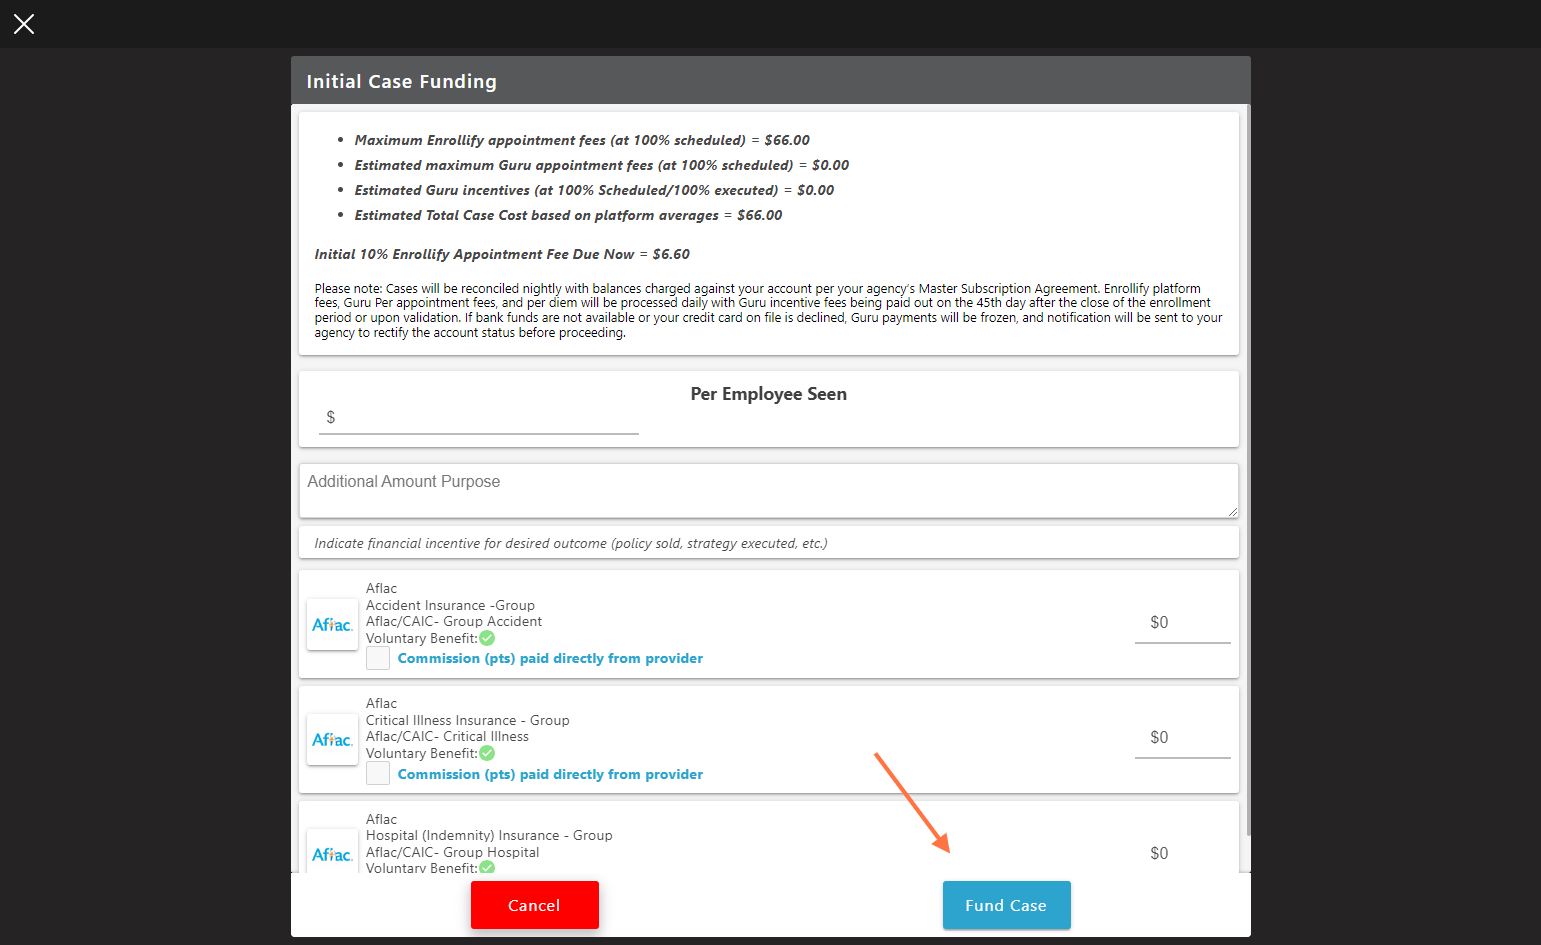This screenshot has width=1541, height=945.
Task: Click the Aflac logo for Critical Illness
Action: point(332,739)
